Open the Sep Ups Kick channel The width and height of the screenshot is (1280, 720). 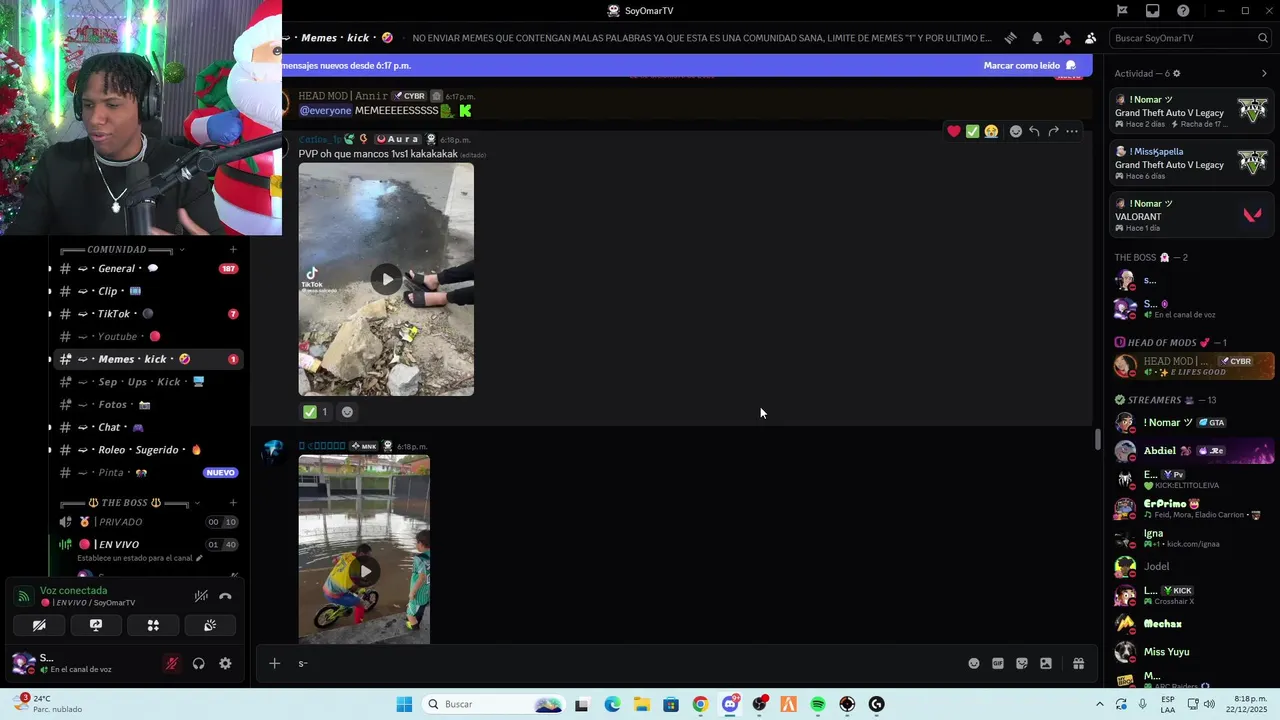pos(149,382)
